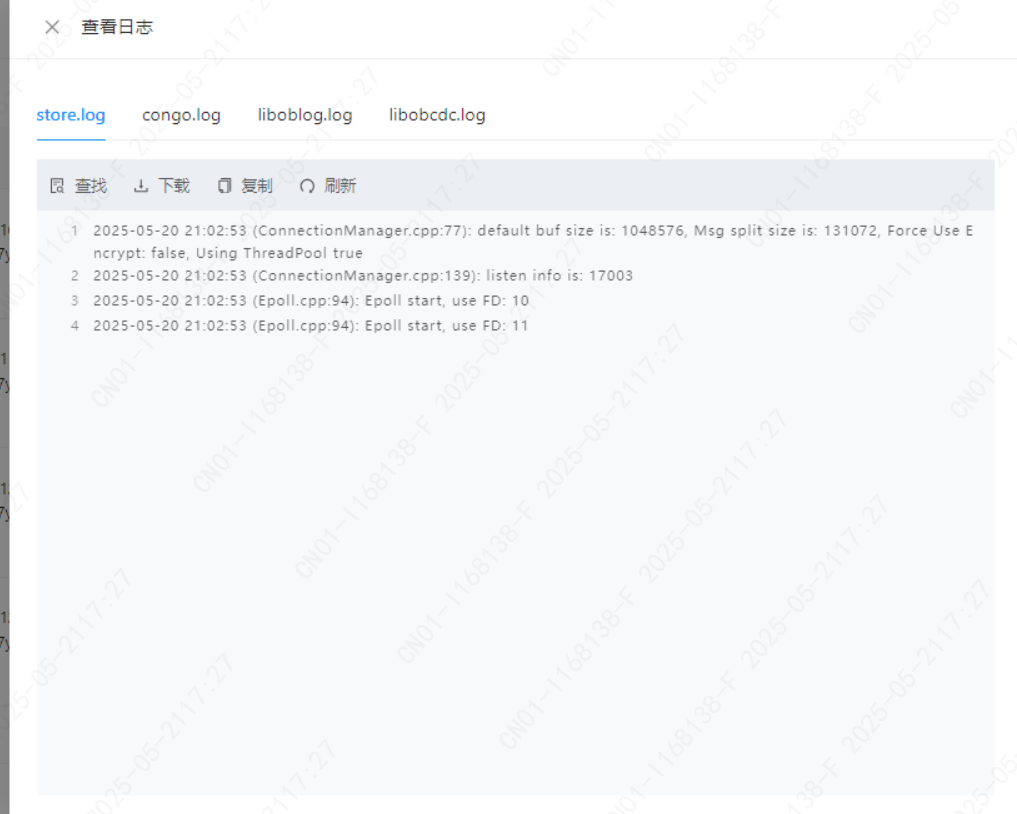Click the 查找 text label
Screen dimensions: 1017x814
point(91,186)
